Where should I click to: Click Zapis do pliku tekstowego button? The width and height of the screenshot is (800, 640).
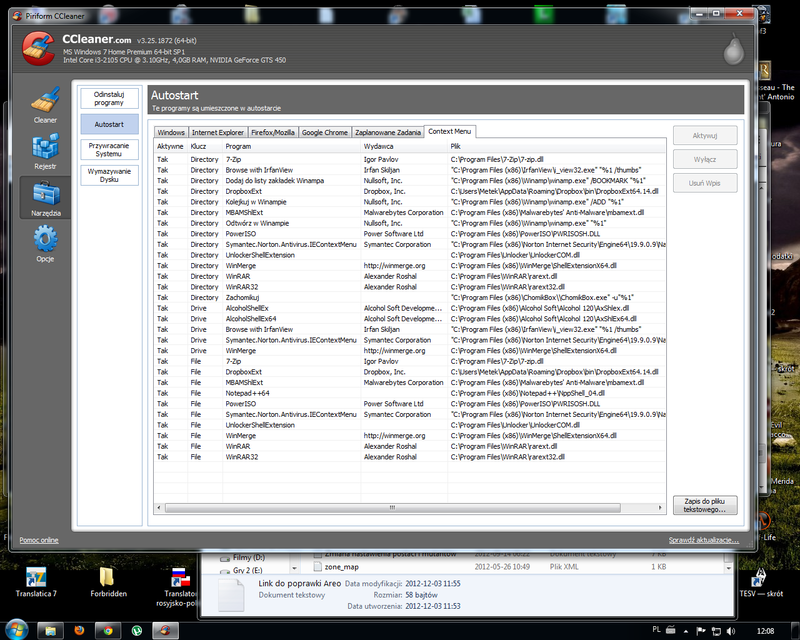coord(705,505)
